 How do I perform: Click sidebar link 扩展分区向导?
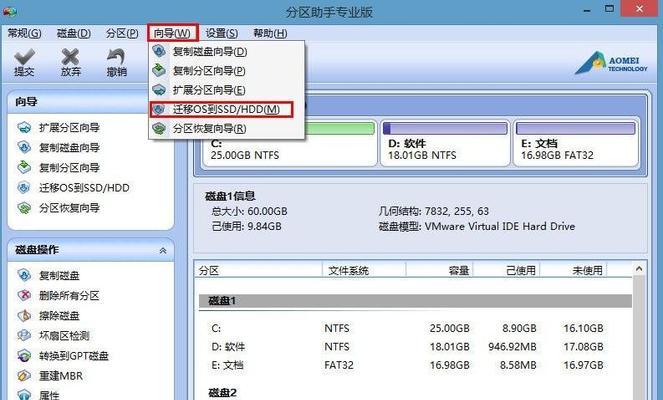69,127
